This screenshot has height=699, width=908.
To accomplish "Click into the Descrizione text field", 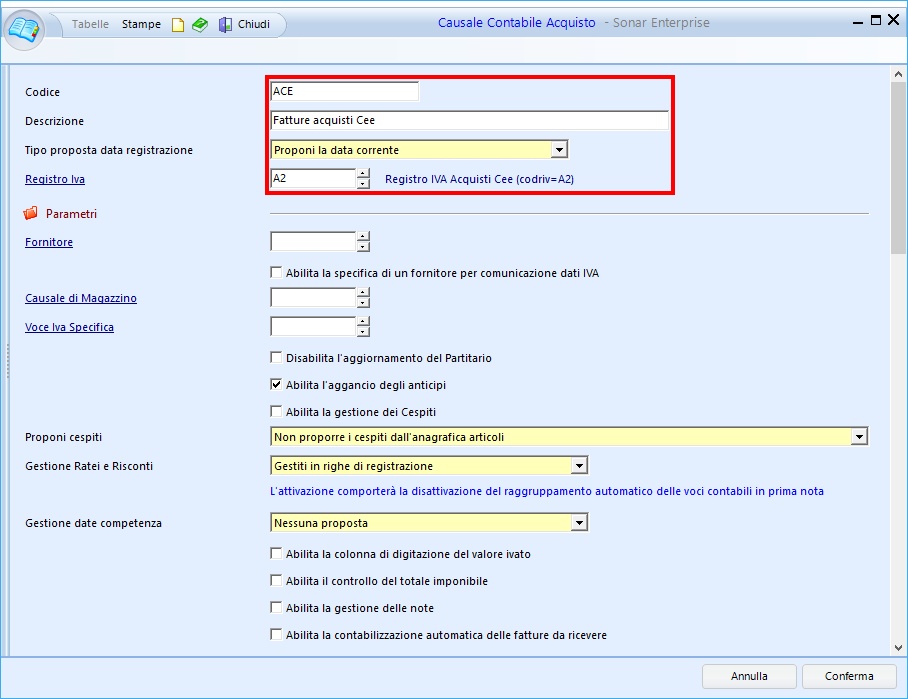I will point(469,120).
